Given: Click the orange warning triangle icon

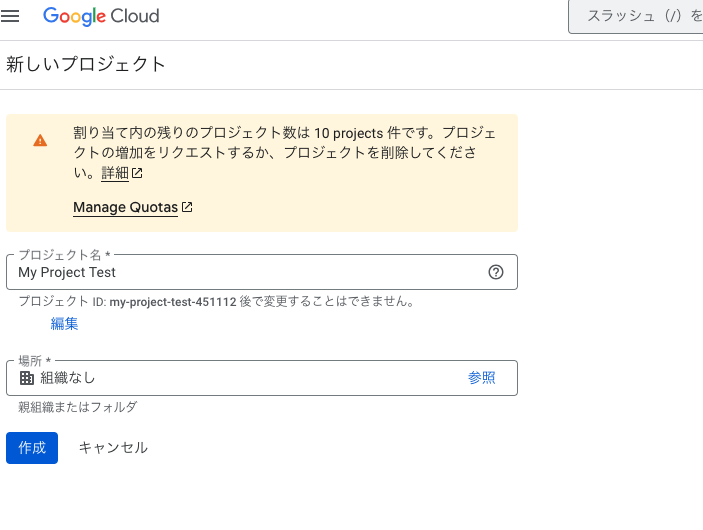Looking at the screenshot, I should [40, 141].
